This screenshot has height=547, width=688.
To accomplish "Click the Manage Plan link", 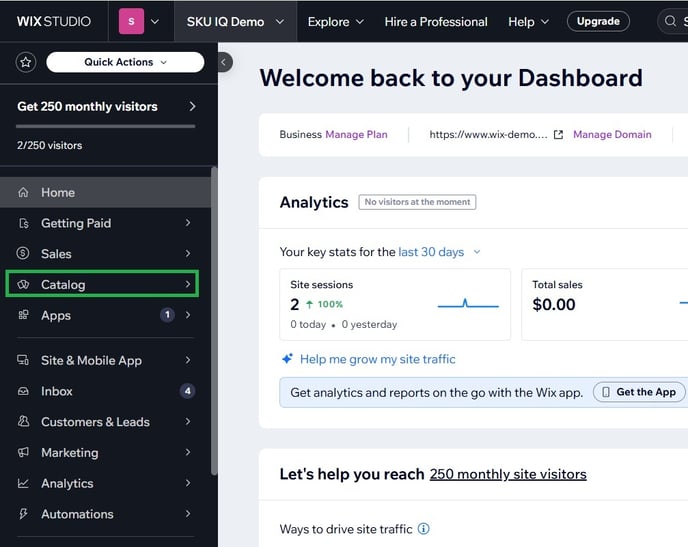I will tap(356, 135).
